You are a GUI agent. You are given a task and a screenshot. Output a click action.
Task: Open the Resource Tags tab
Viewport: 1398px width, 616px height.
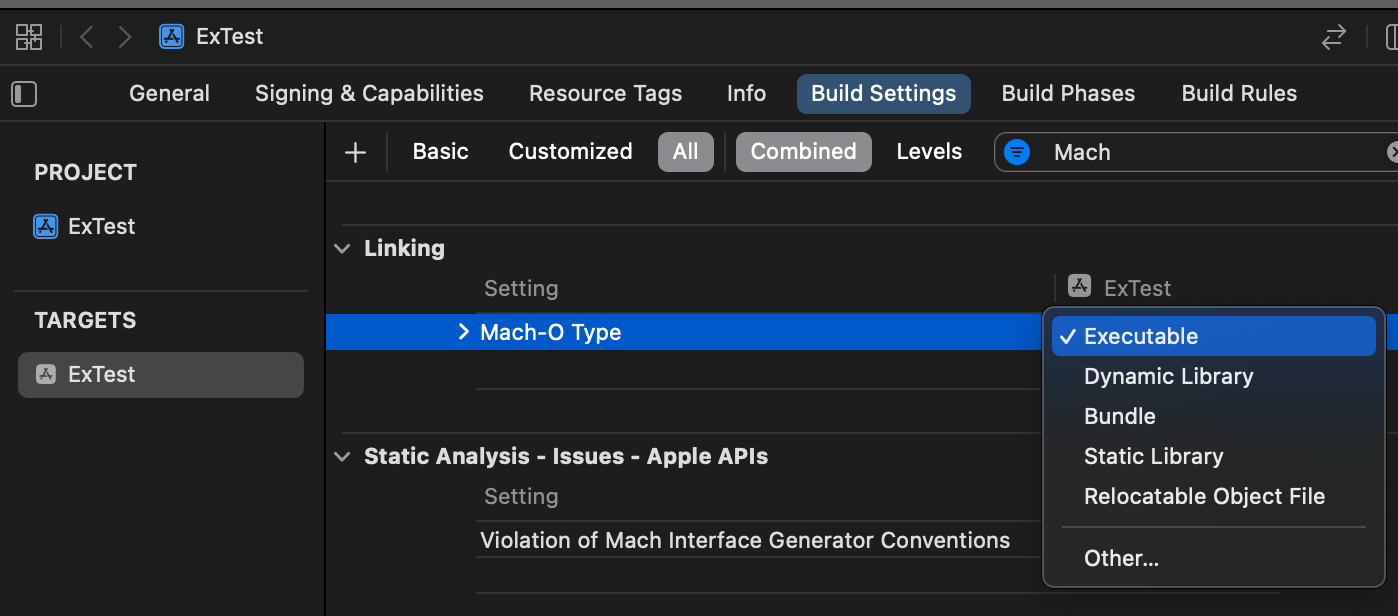pos(605,94)
